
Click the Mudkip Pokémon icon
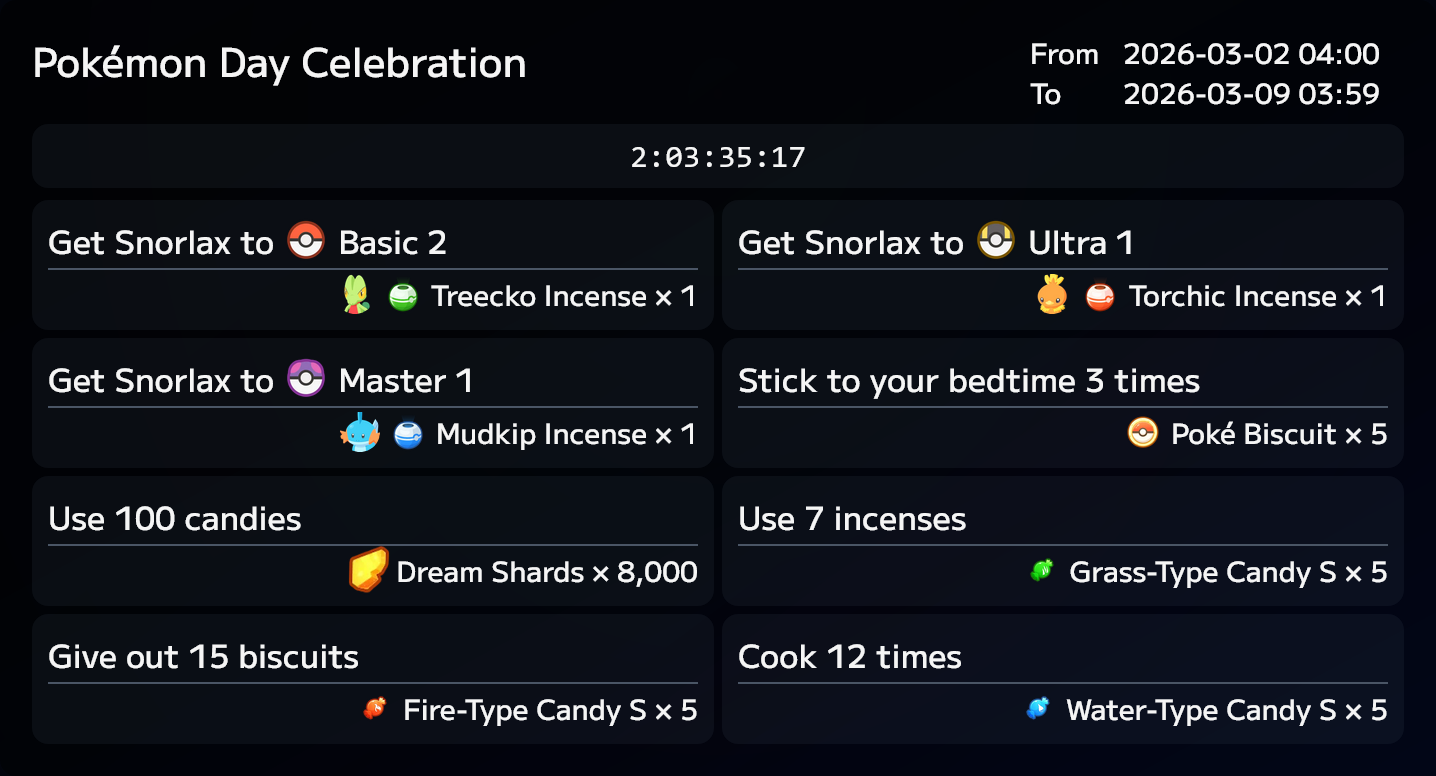pos(360,434)
